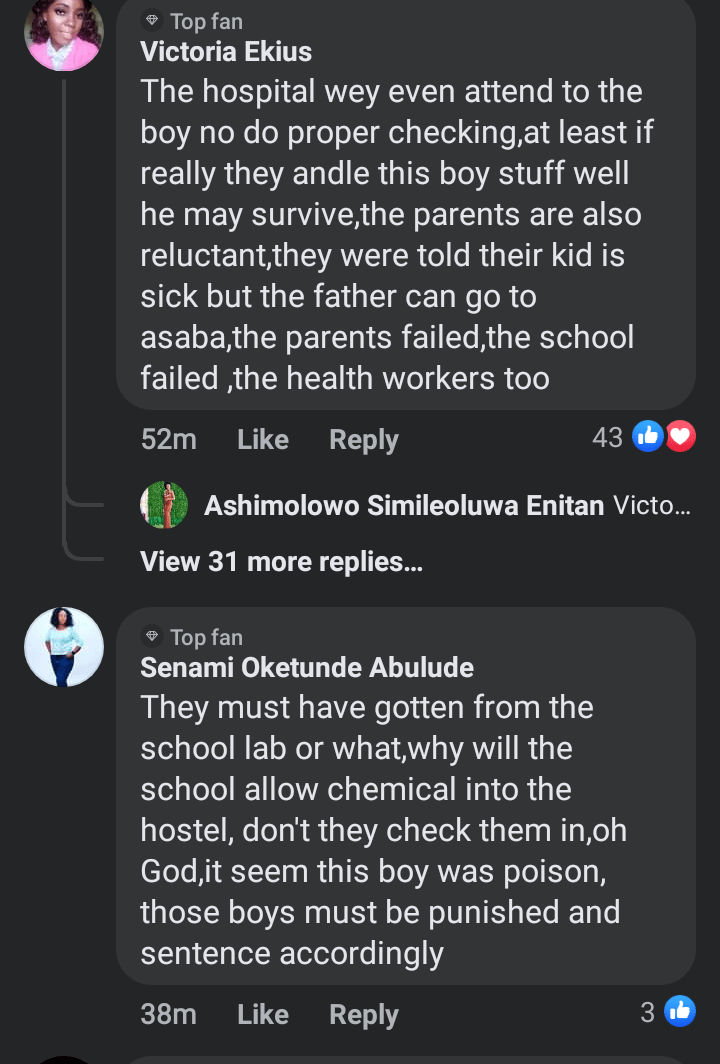Image resolution: width=720 pixels, height=1064 pixels.
Task: Click the Top fan diamond badge above Victoria Ekius
Action: coord(152,20)
